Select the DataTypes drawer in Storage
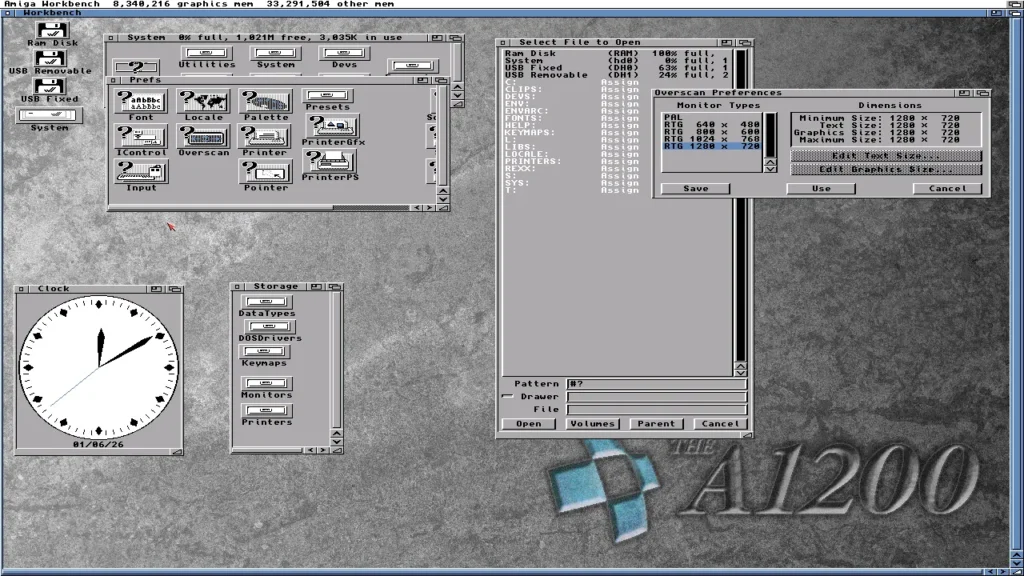 pos(266,306)
